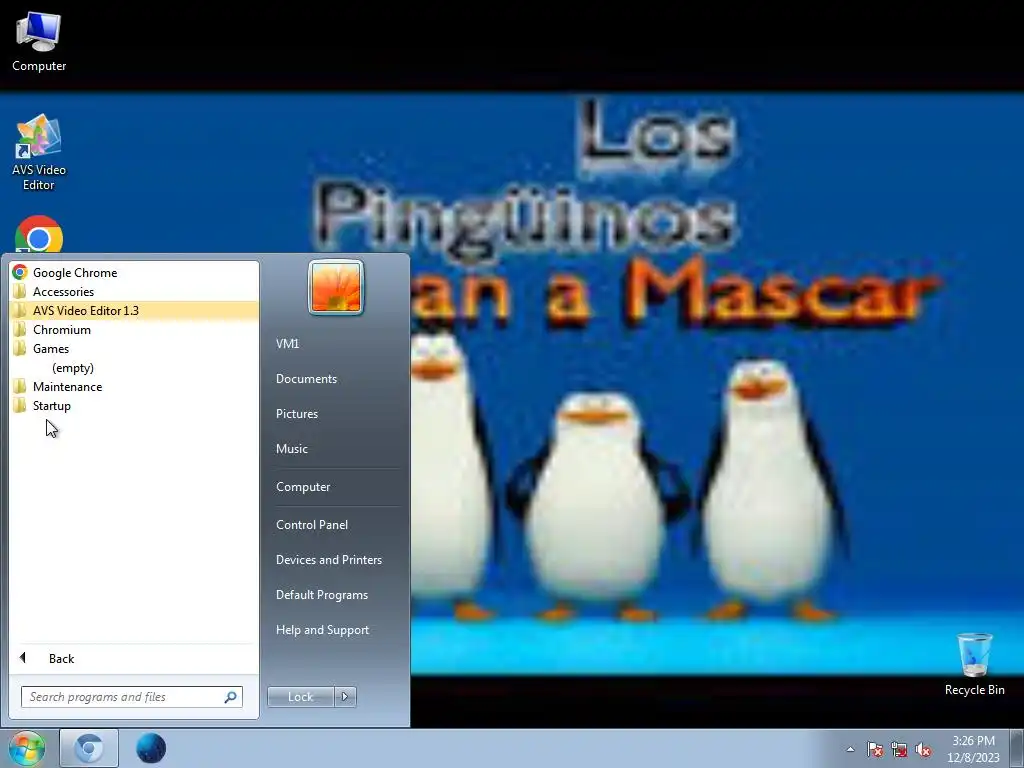Click the folder icon next to Maintenance
The image size is (1024, 768).
point(20,386)
